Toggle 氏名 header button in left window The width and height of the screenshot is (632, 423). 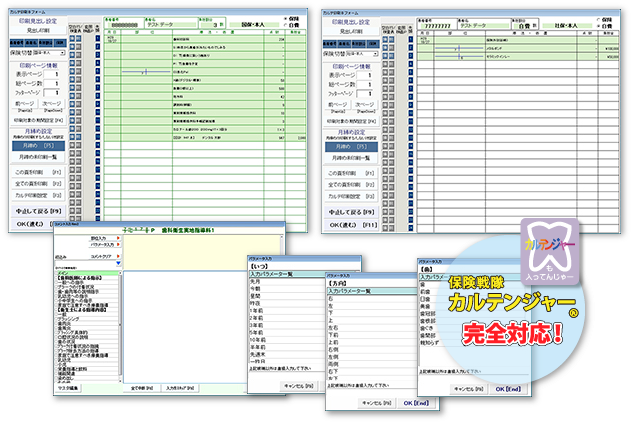coord(31,42)
